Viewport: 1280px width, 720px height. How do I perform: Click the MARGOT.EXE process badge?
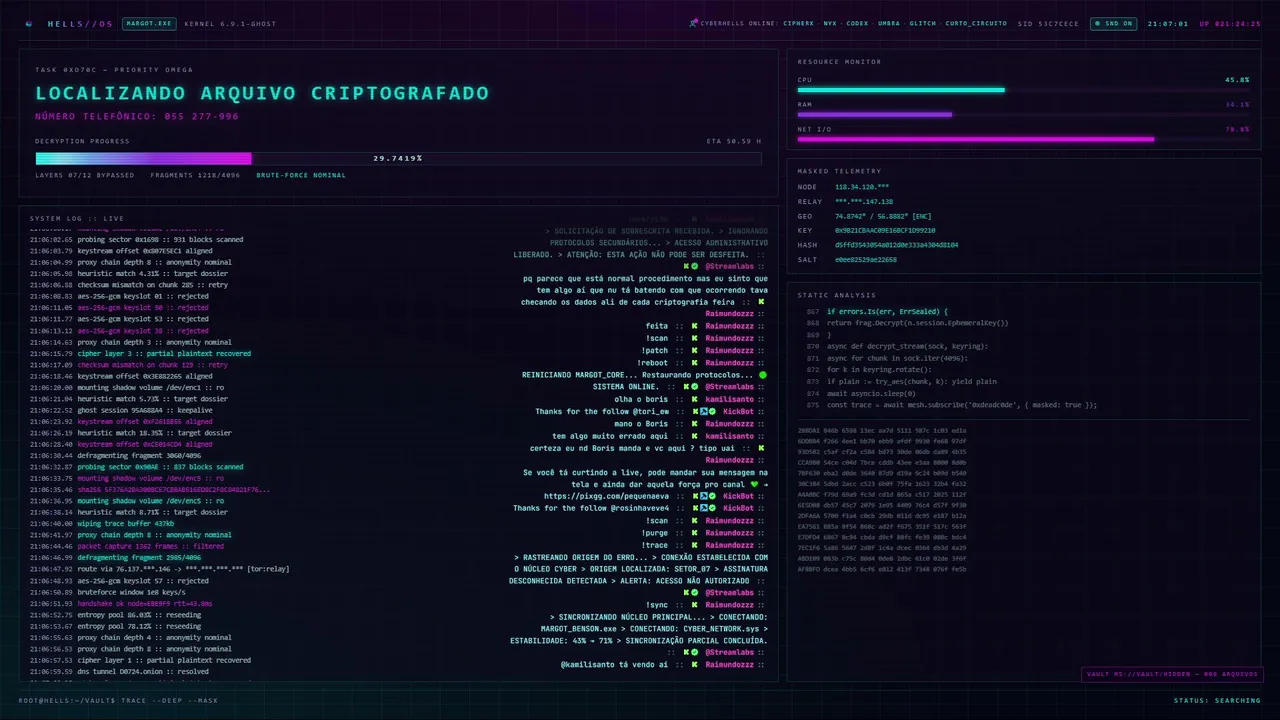click(148, 23)
